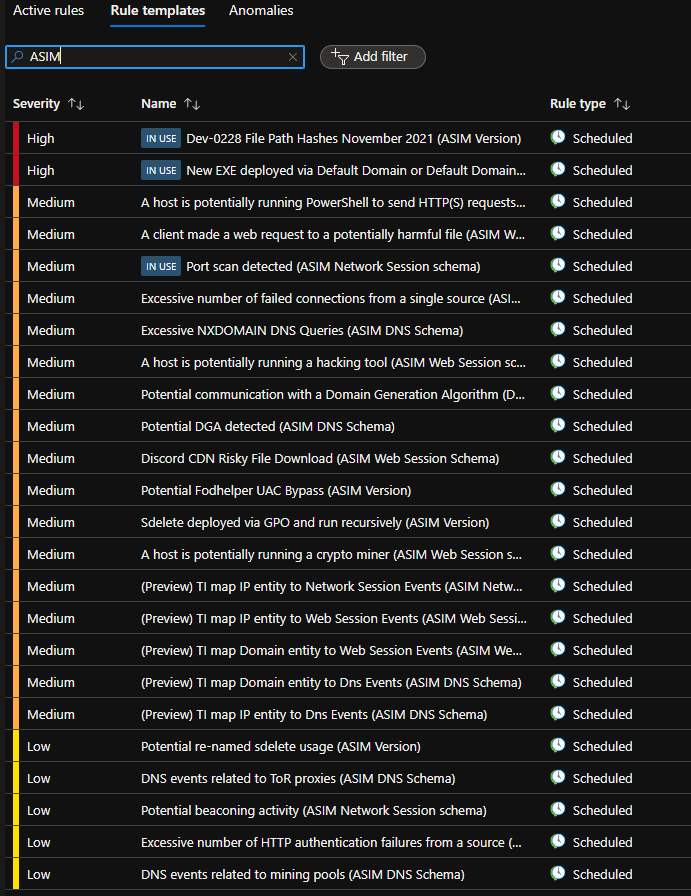
Task: Click clock icon on IP to Network Session row
Action: [558, 585]
